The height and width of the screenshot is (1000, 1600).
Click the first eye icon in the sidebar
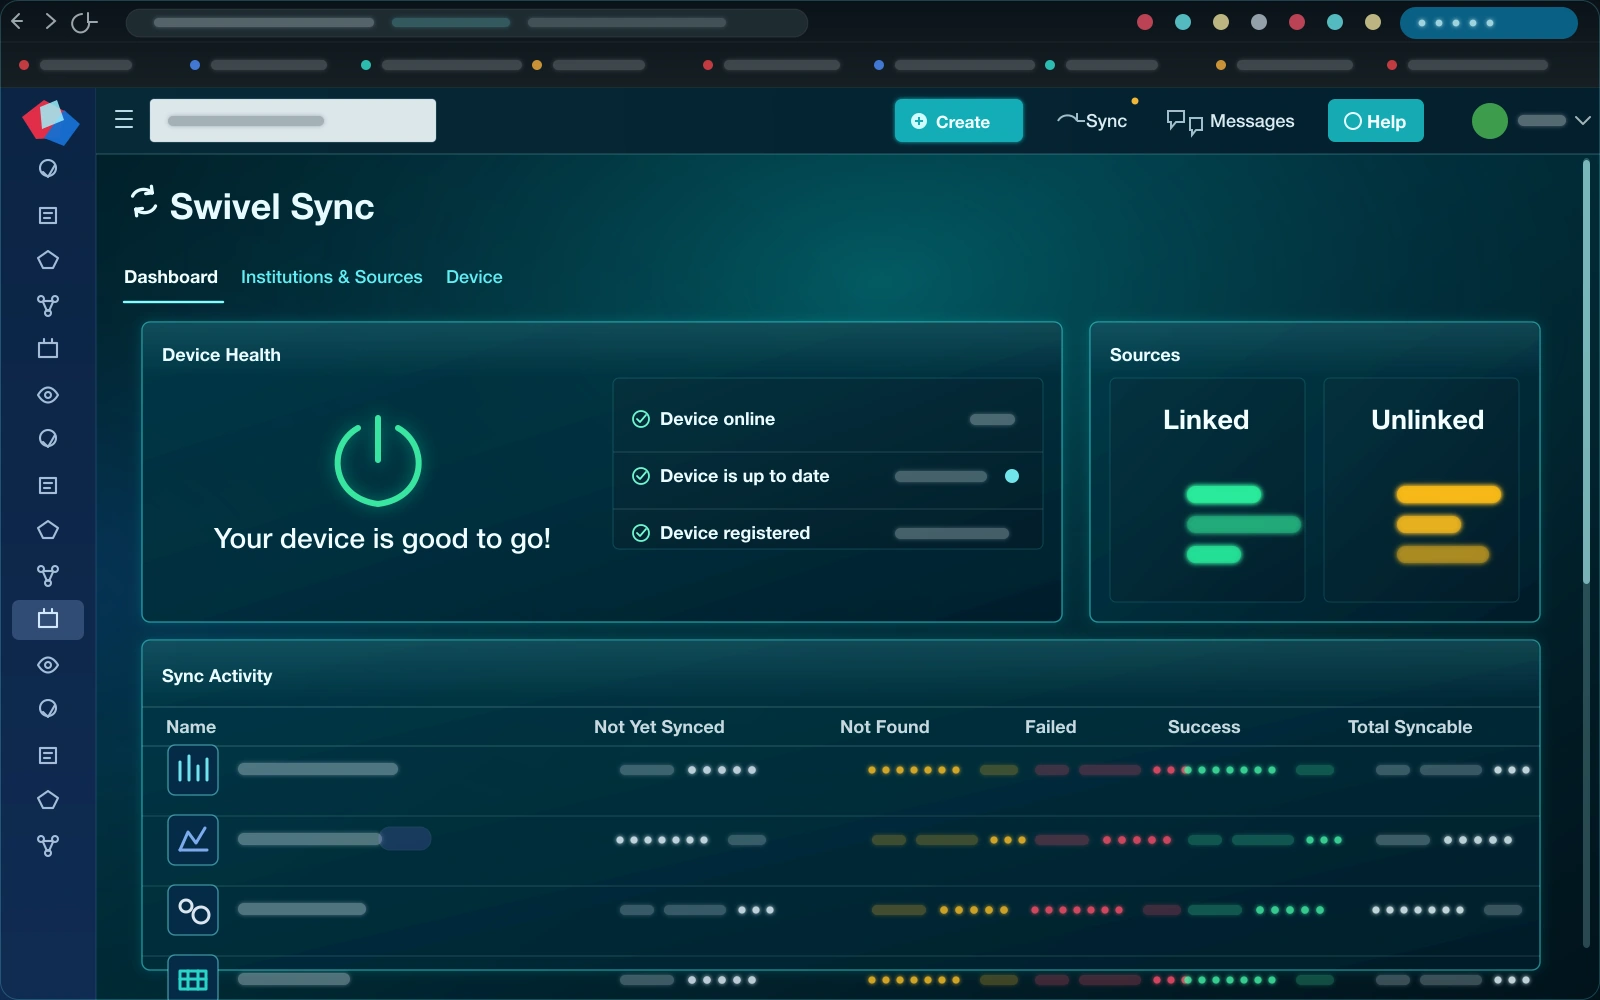click(x=48, y=395)
